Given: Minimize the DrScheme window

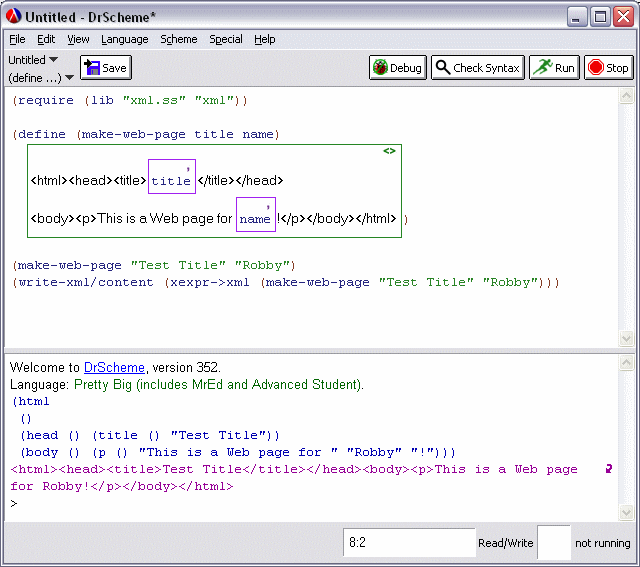Looking at the screenshot, I should (576, 17).
